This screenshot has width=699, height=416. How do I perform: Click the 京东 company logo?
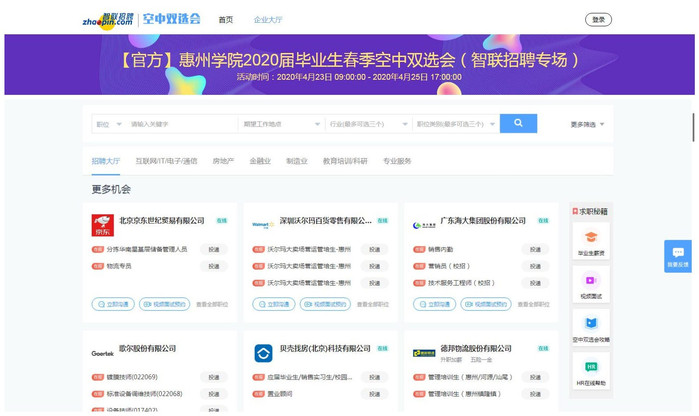102,225
